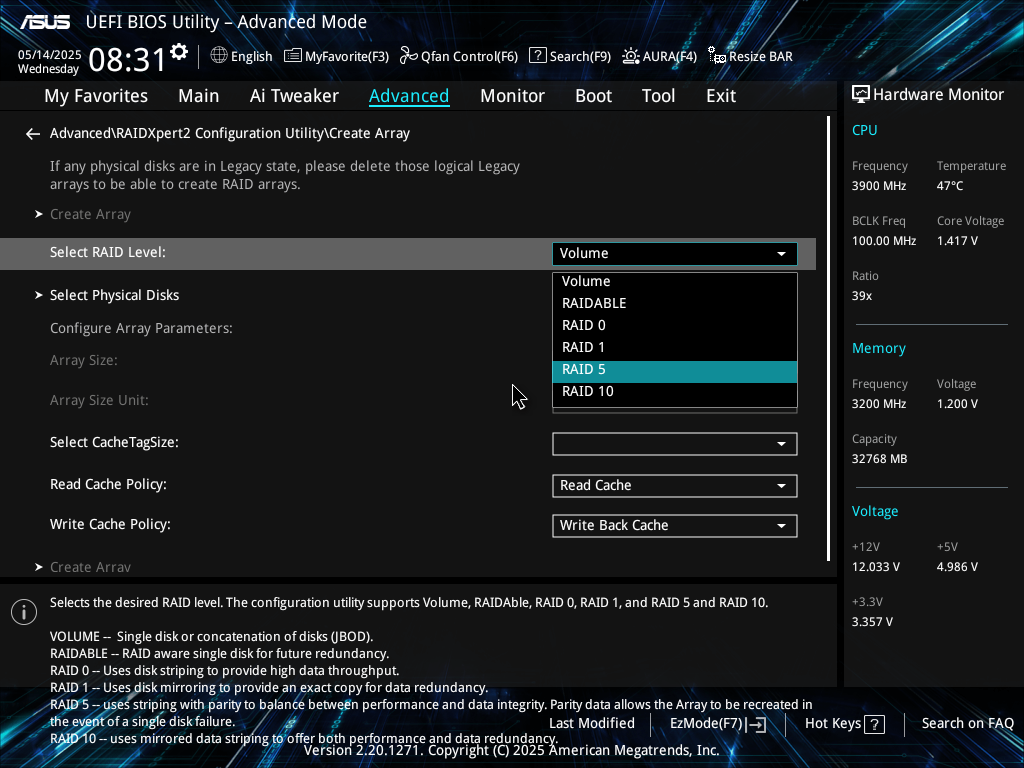Select RAID 10 option in the list
The width and height of the screenshot is (1024, 768).
(674, 392)
